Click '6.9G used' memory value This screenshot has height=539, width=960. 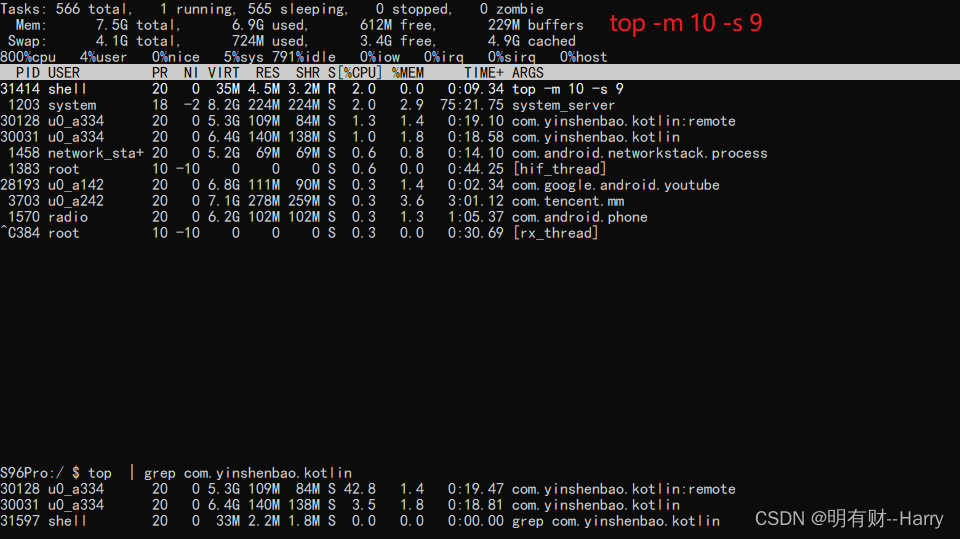coord(269,25)
